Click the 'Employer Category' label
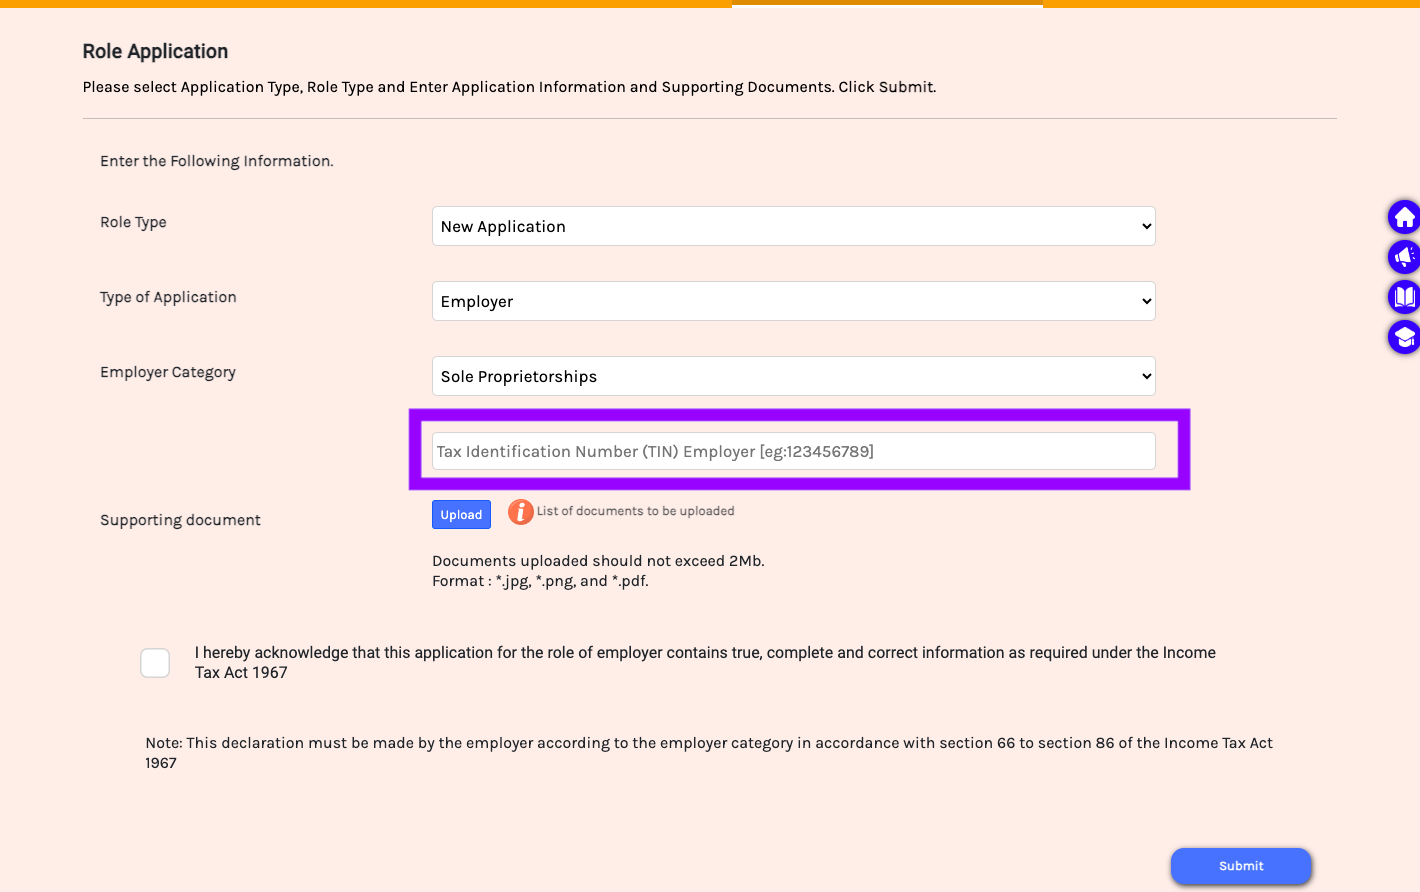1420x892 pixels. pyautogui.click(x=168, y=372)
